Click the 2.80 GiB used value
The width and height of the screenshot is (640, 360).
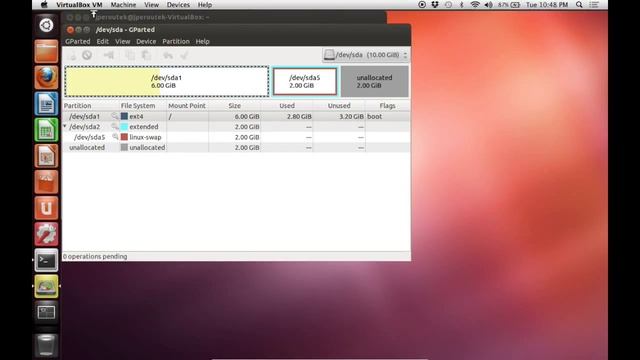pyautogui.click(x=299, y=116)
